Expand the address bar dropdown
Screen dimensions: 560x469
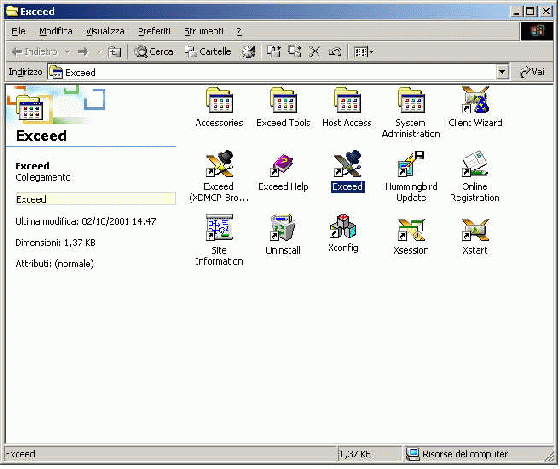(502, 72)
